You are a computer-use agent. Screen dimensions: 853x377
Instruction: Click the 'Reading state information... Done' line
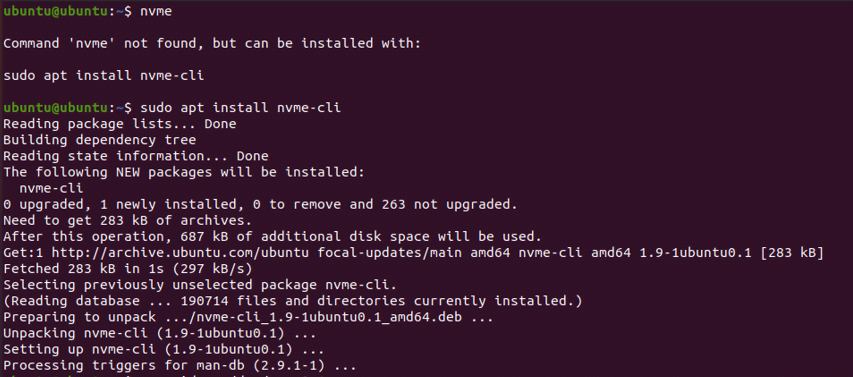[x=136, y=156]
